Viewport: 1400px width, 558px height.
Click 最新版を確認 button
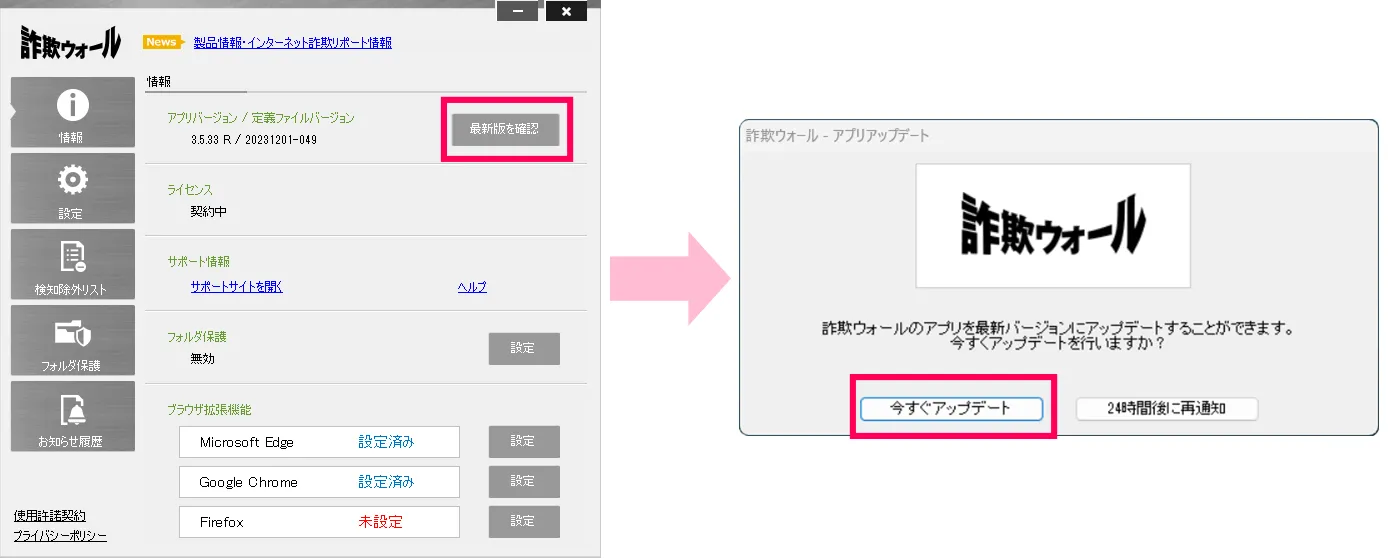pyautogui.click(x=505, y=129)
